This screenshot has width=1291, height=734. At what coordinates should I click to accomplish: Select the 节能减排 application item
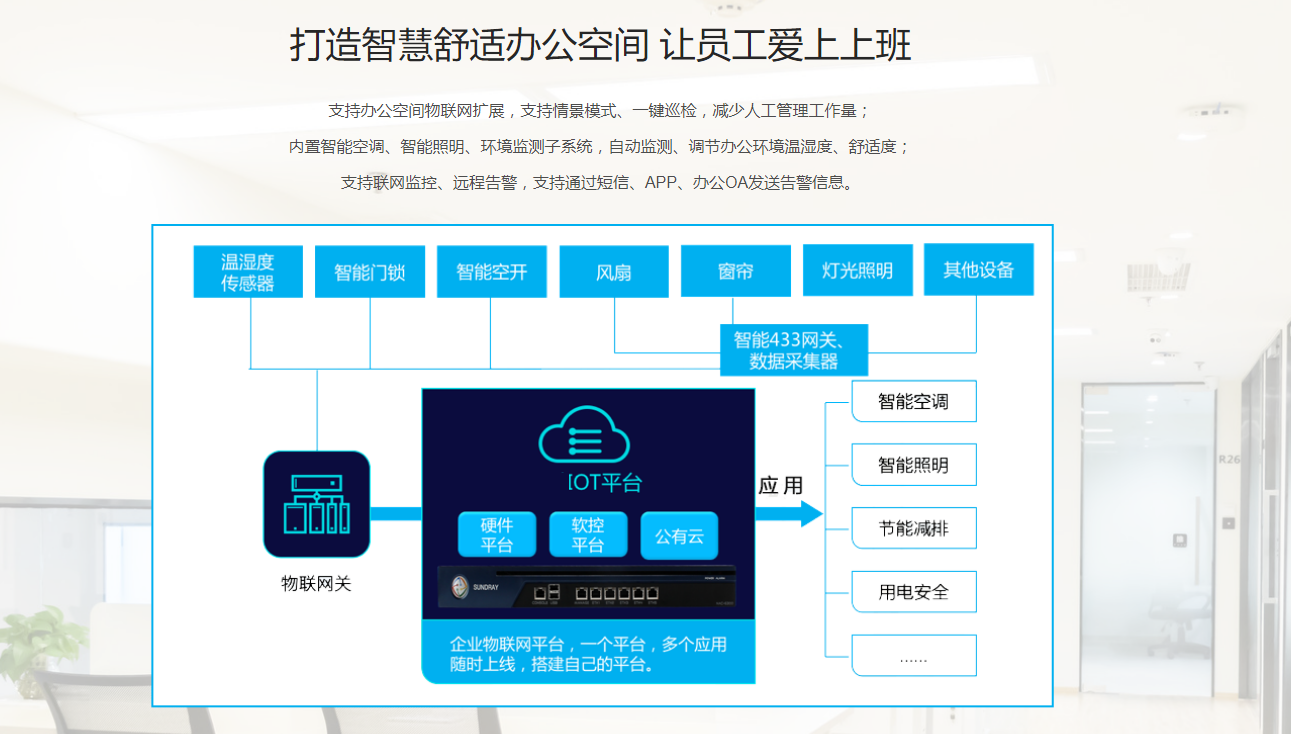click(x=913, y=528)
